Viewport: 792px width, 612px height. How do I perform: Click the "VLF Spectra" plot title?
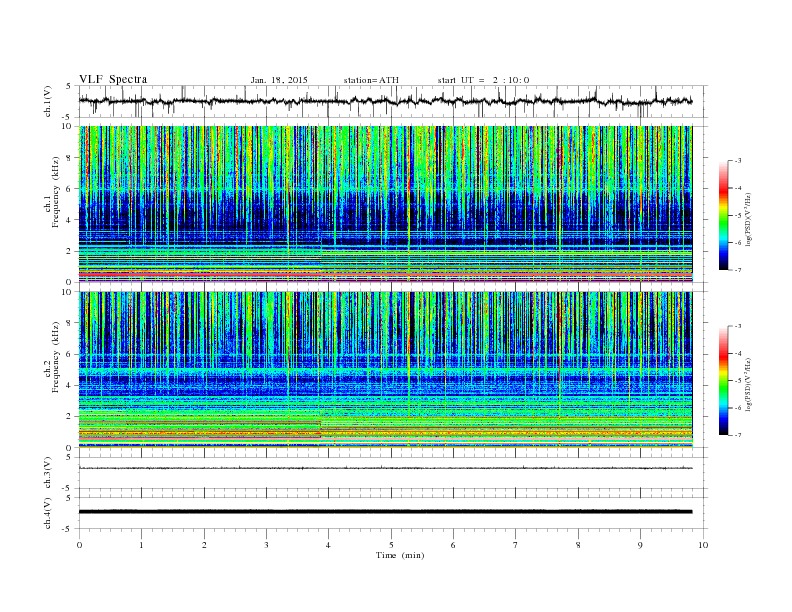(x=113, y=79)
